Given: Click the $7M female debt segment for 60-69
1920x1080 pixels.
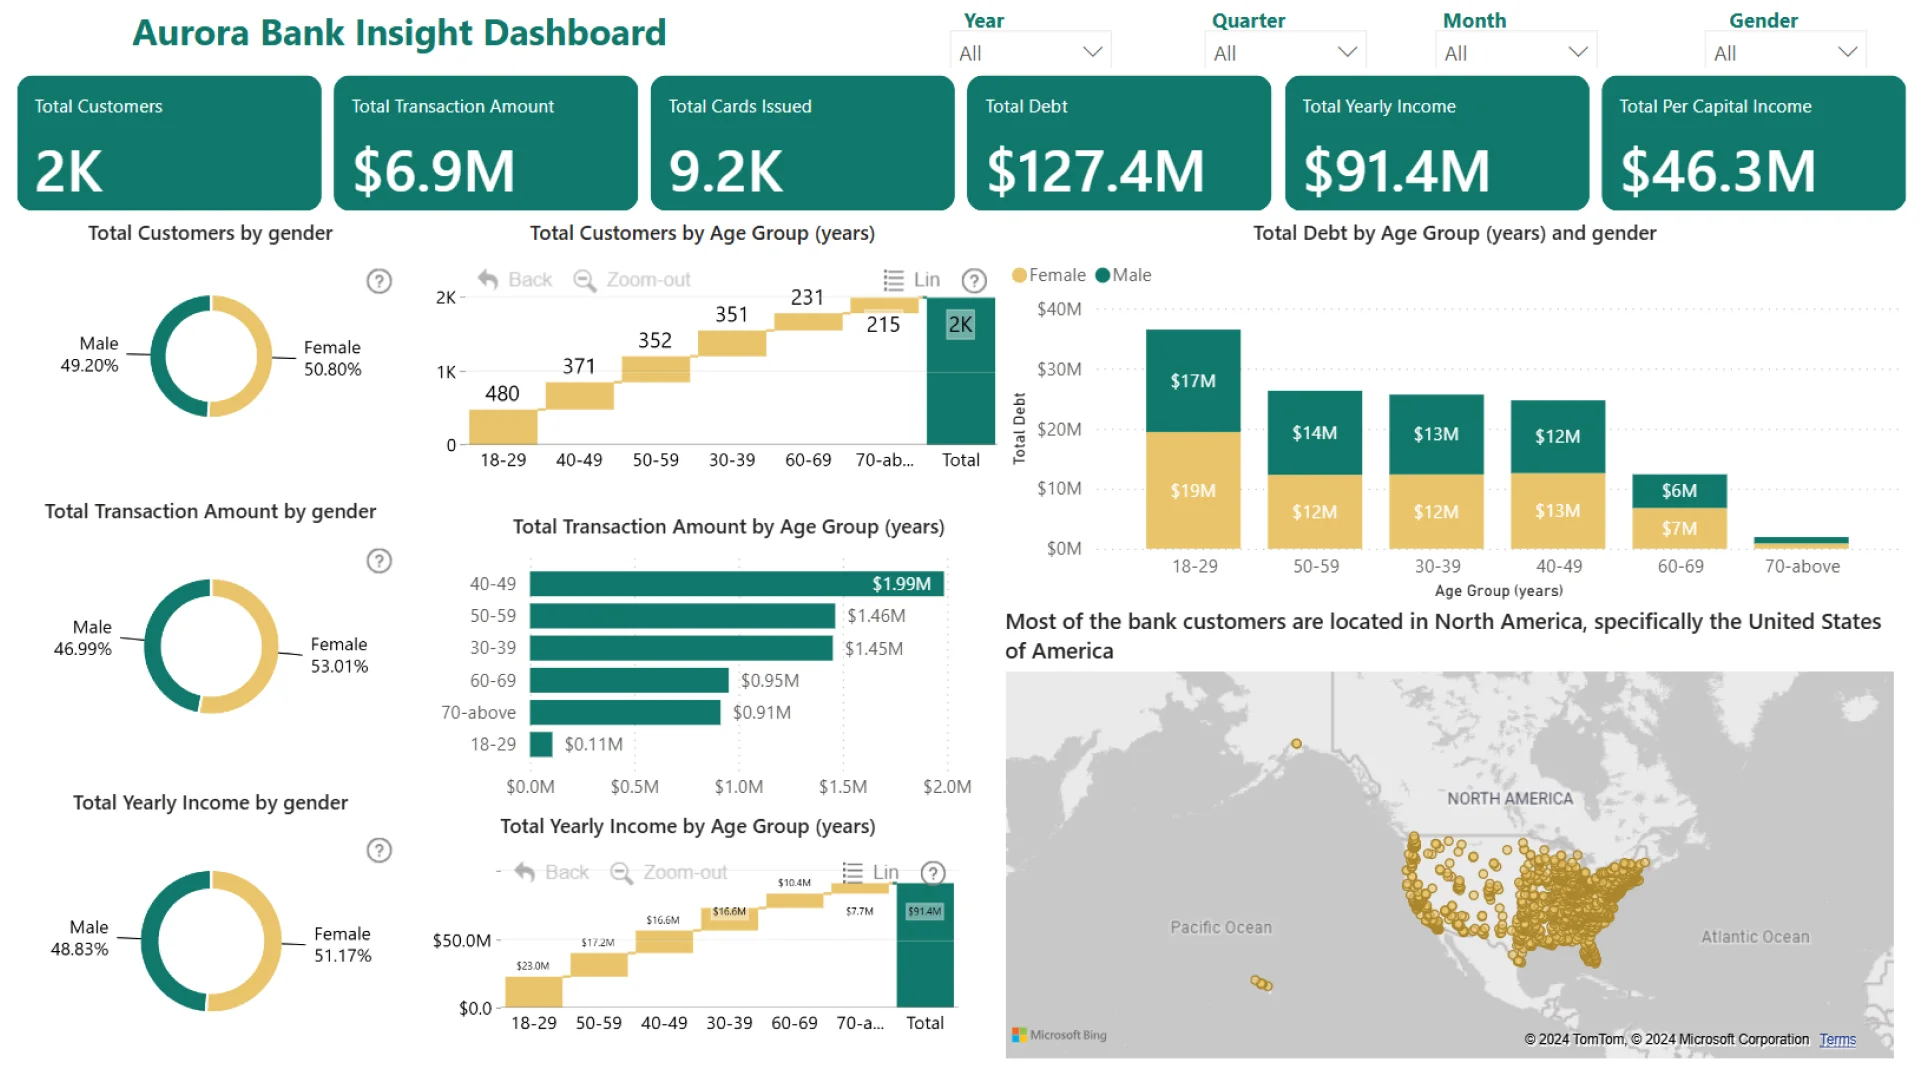Looking at the screenshot, I should (x=1679, y=528).
